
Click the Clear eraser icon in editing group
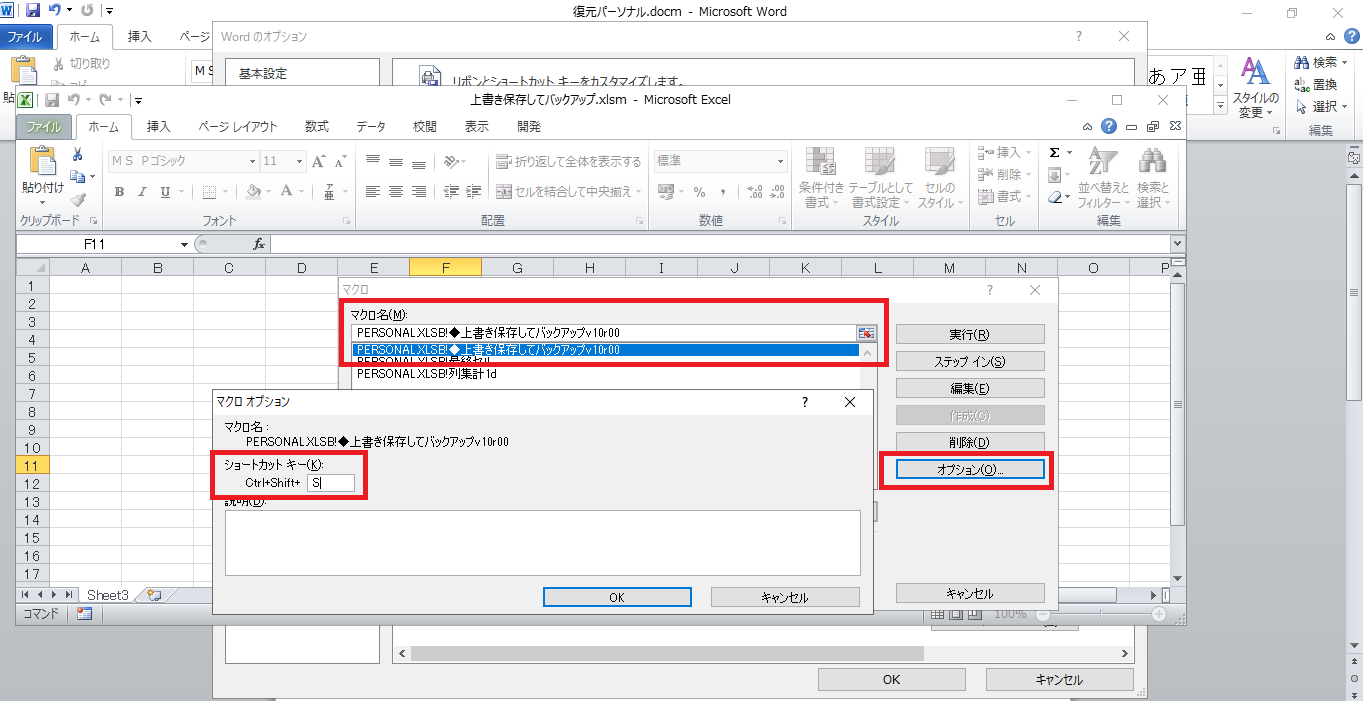click(1054, 197)
